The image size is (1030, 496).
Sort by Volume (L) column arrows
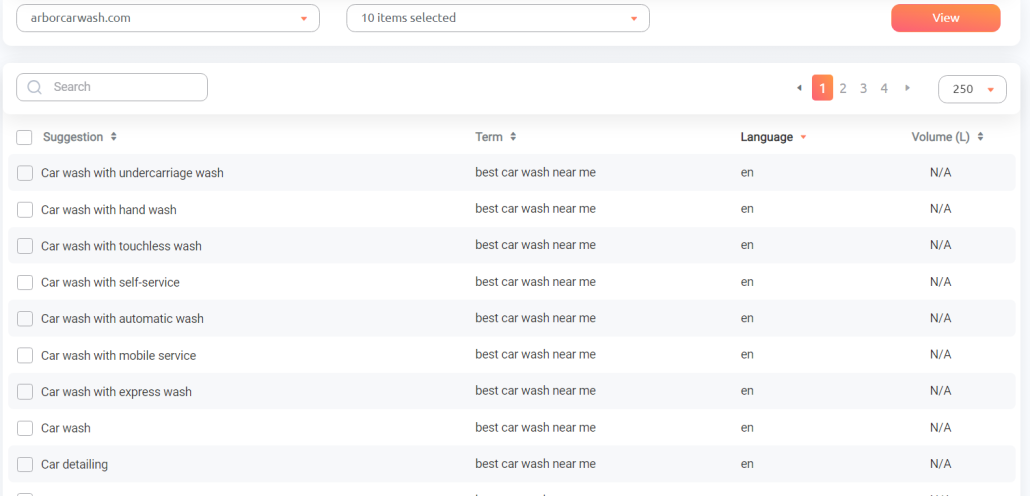(980, 137)
